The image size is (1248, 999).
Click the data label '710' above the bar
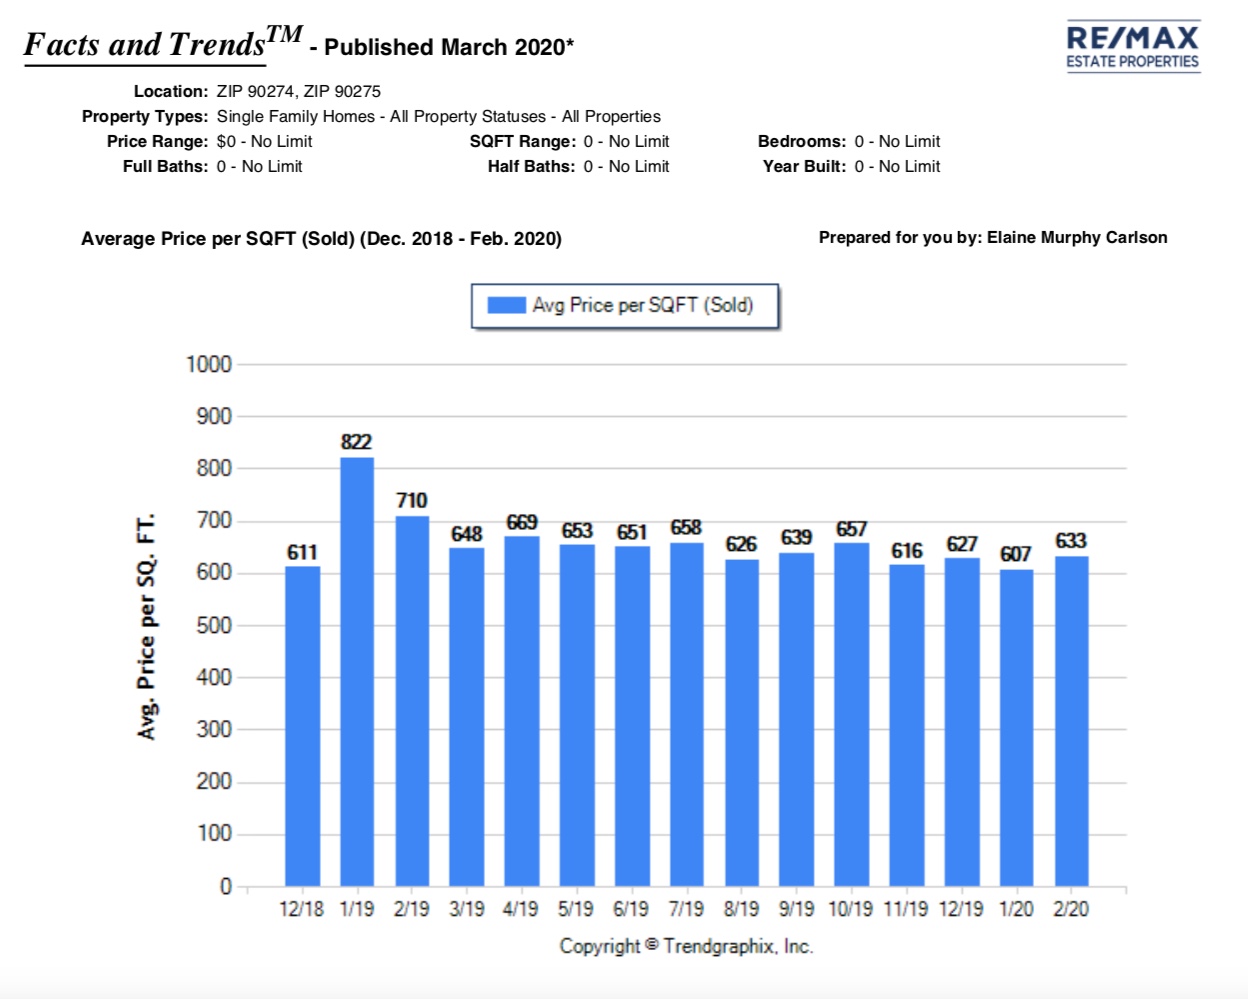coord(411,500)
